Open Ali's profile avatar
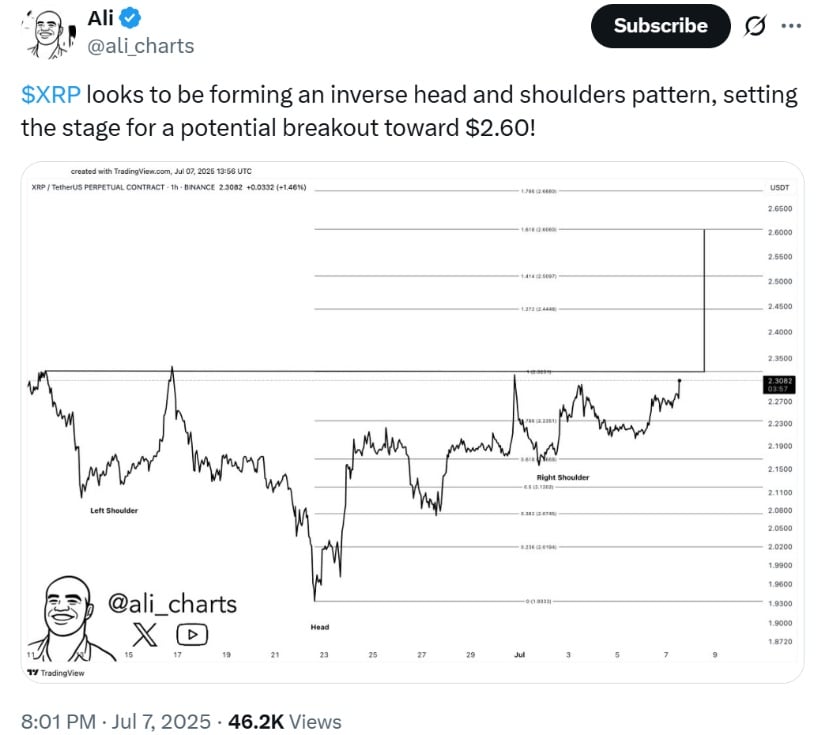Screen dimensions: 825x735 pyautogui.click(x=48, y=33)
